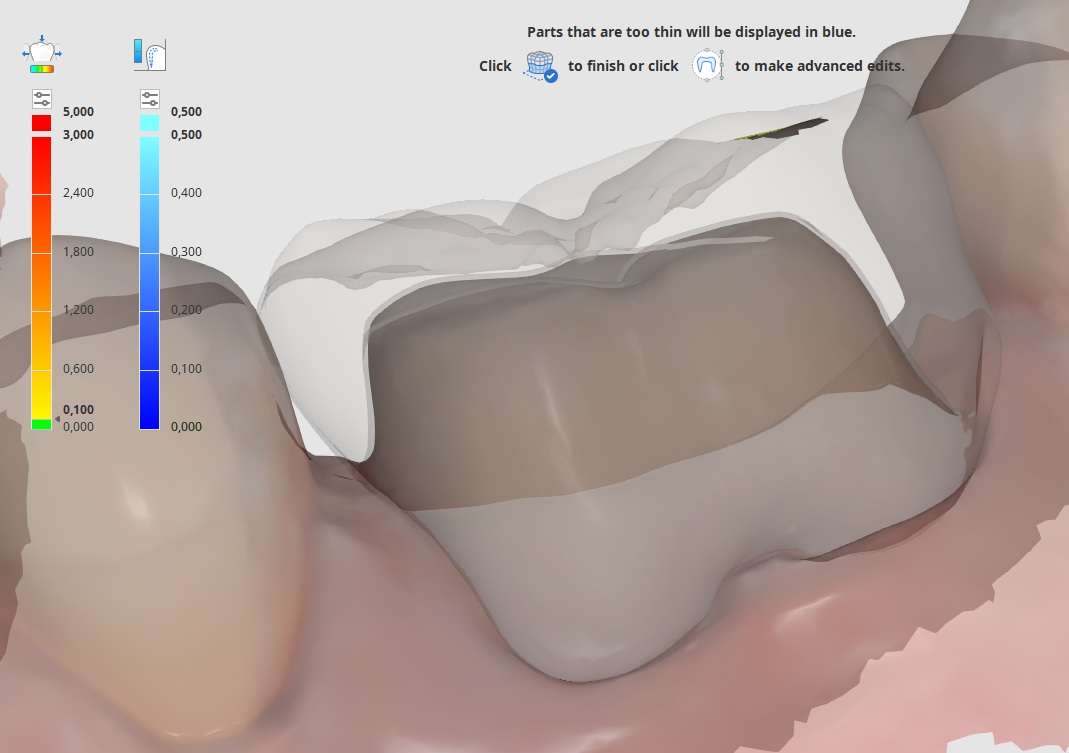Select the bold 0,100 threshold value
The height and width of the screenshot is (753, 1069).
pyautogui.click(x=78, y=410)
